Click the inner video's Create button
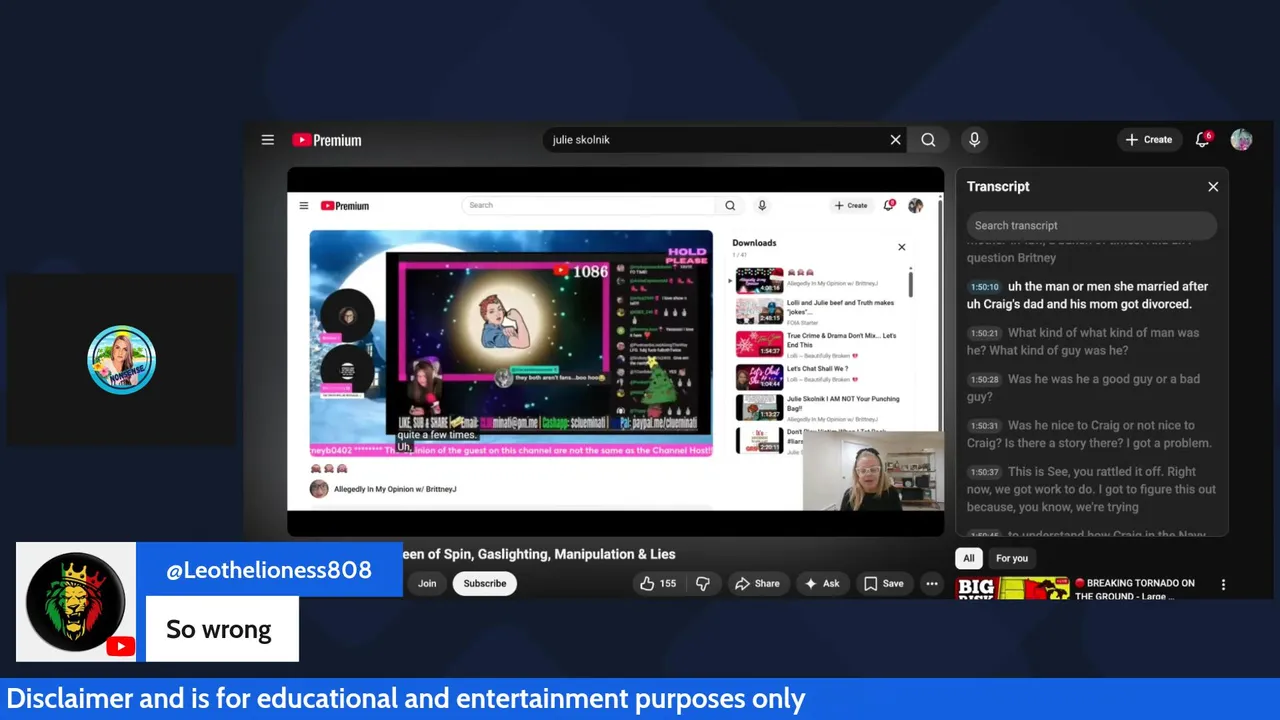 pos(851,206)
